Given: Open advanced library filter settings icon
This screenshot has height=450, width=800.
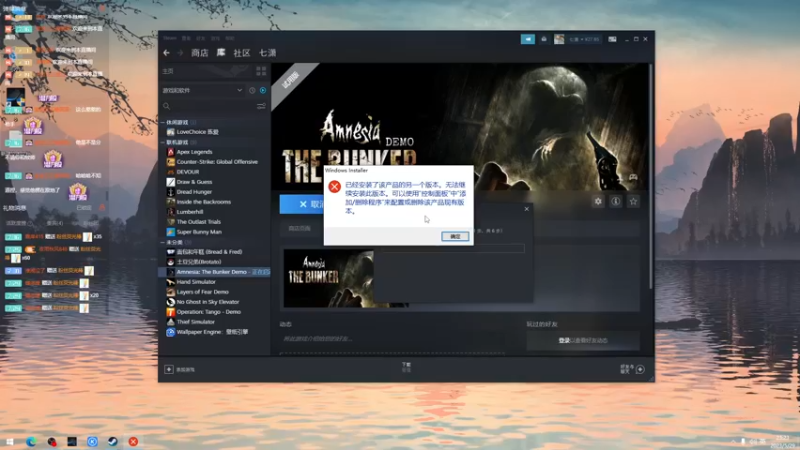Looking at the screenshot, I should click(x=261, y=106).
